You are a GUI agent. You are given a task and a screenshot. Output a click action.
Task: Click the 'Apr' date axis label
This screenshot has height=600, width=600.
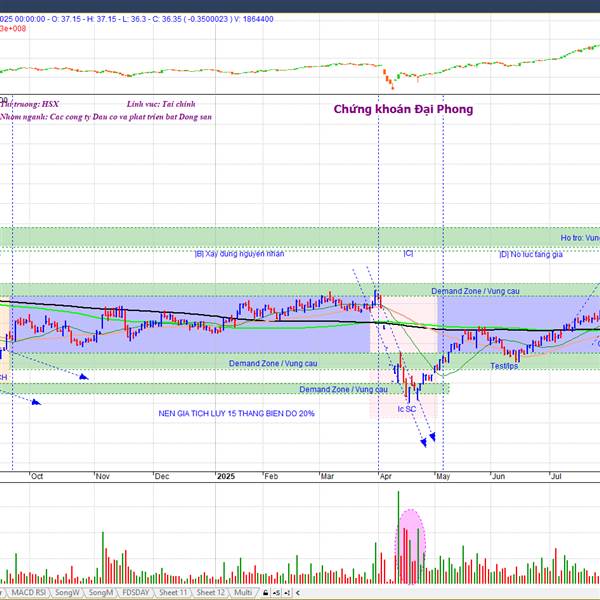[386, 476]
